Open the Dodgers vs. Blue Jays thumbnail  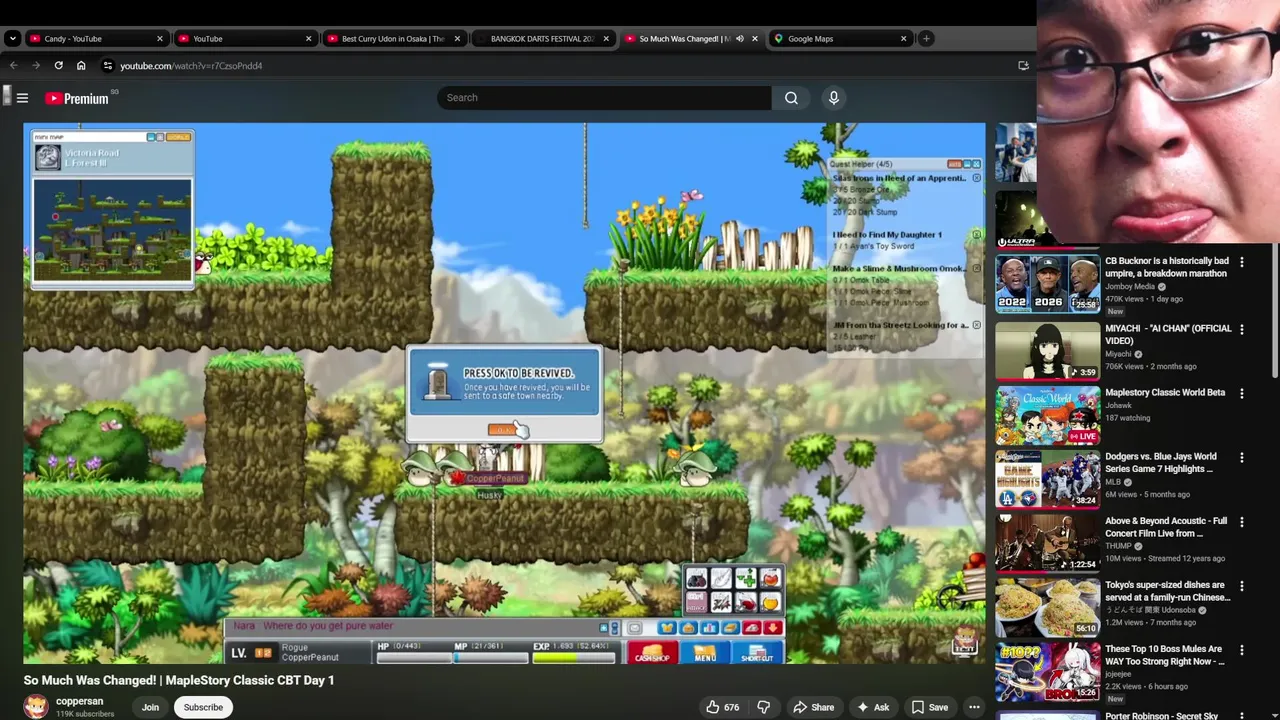pyautogui.click(x=1047, y=480)
